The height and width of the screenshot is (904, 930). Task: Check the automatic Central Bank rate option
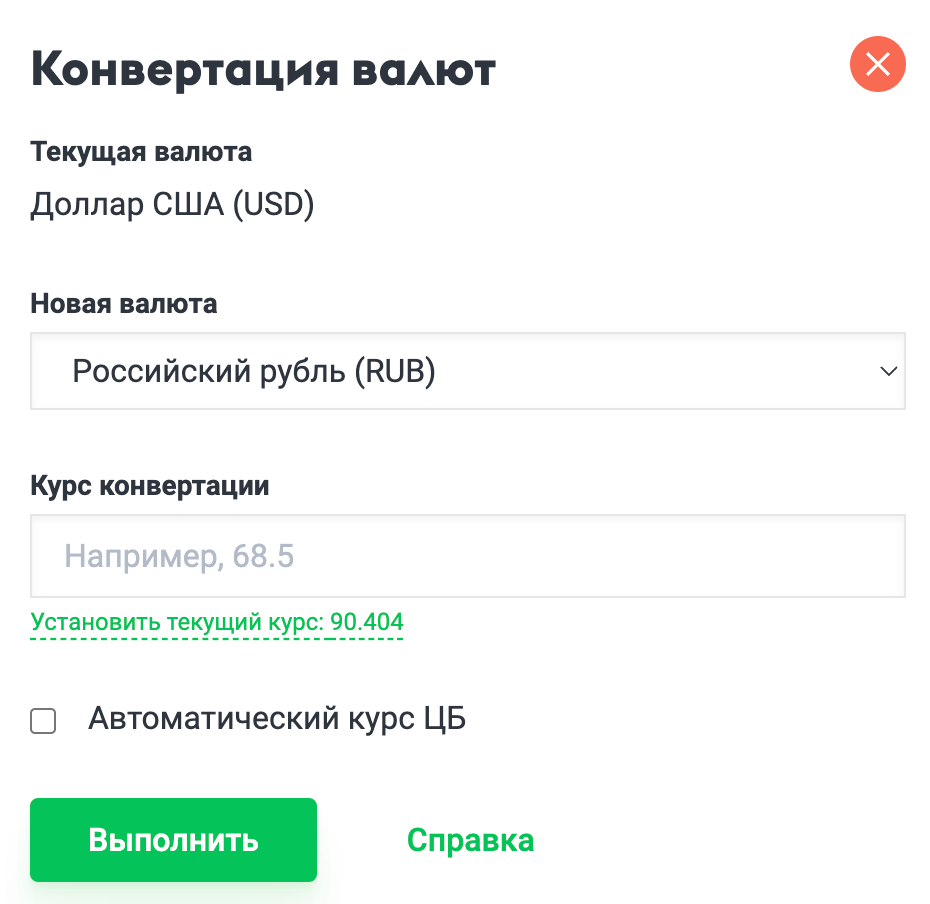43,720
